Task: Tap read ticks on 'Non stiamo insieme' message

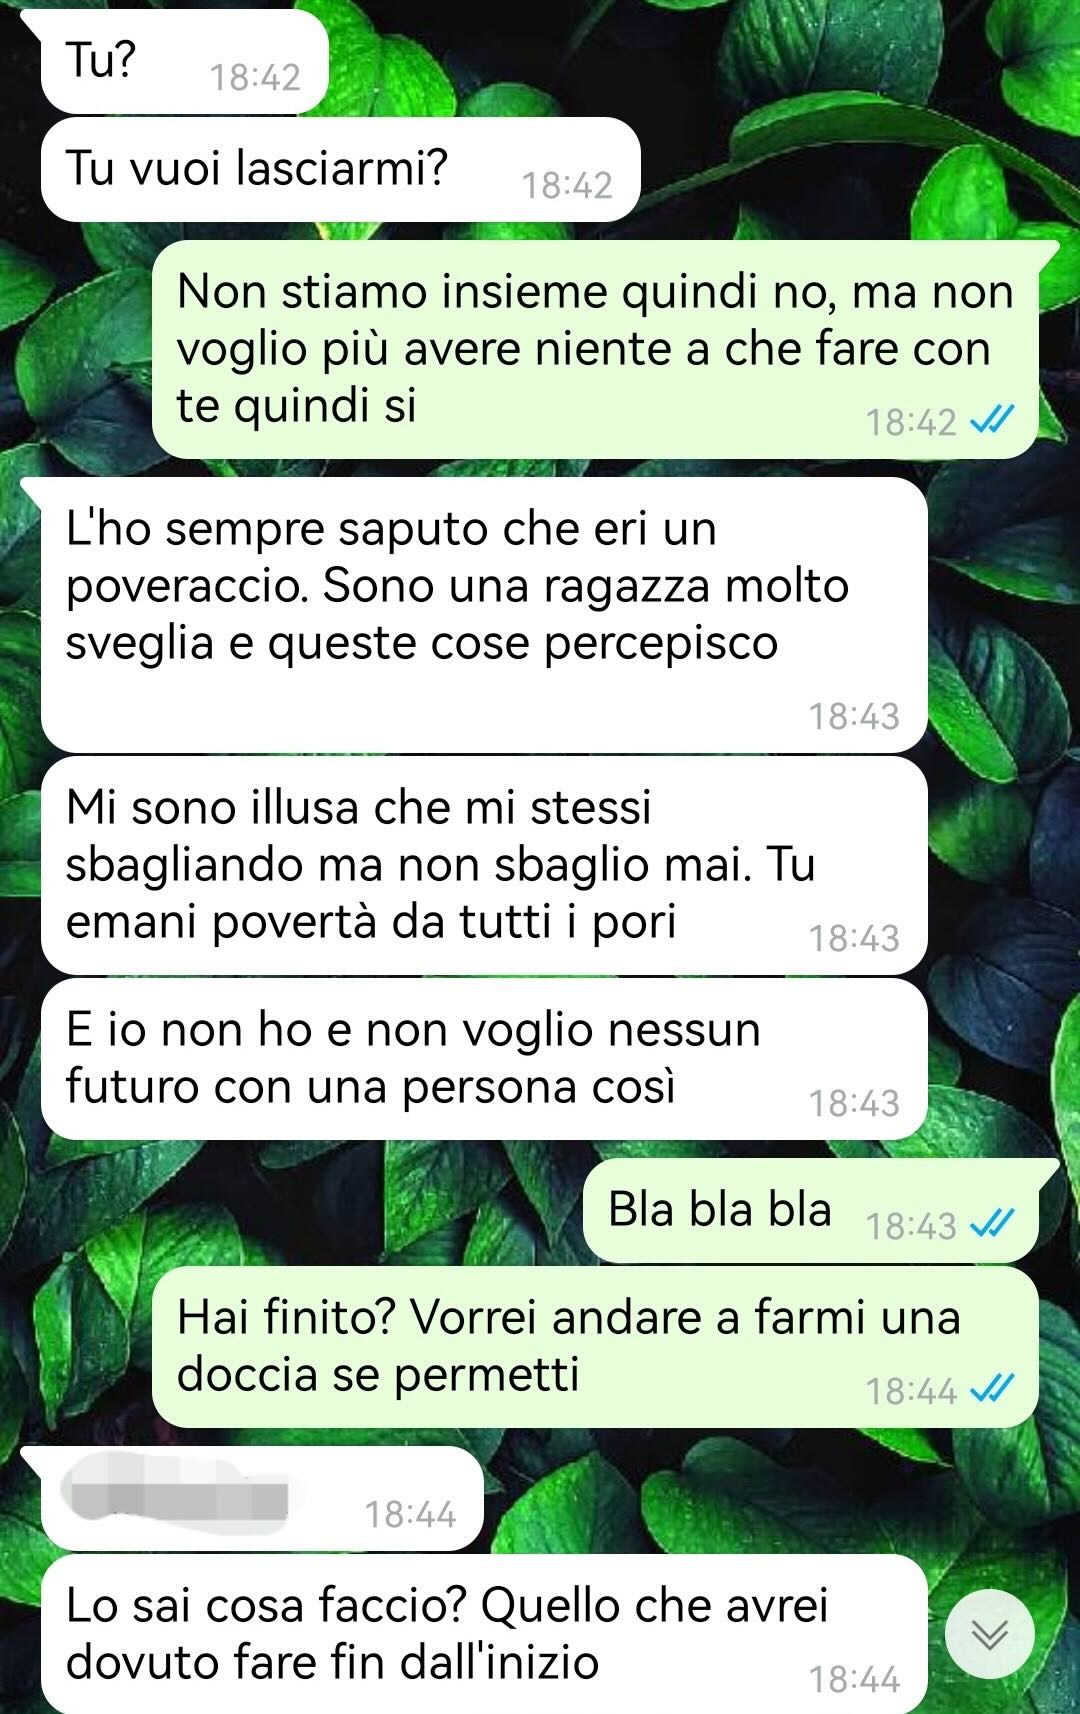Action: click(992, 420)
